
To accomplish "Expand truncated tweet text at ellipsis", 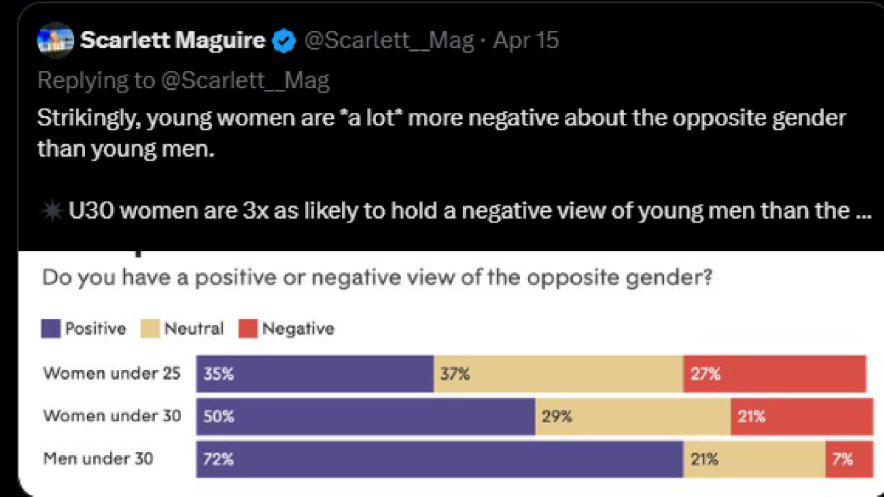I will coord(863,211).
